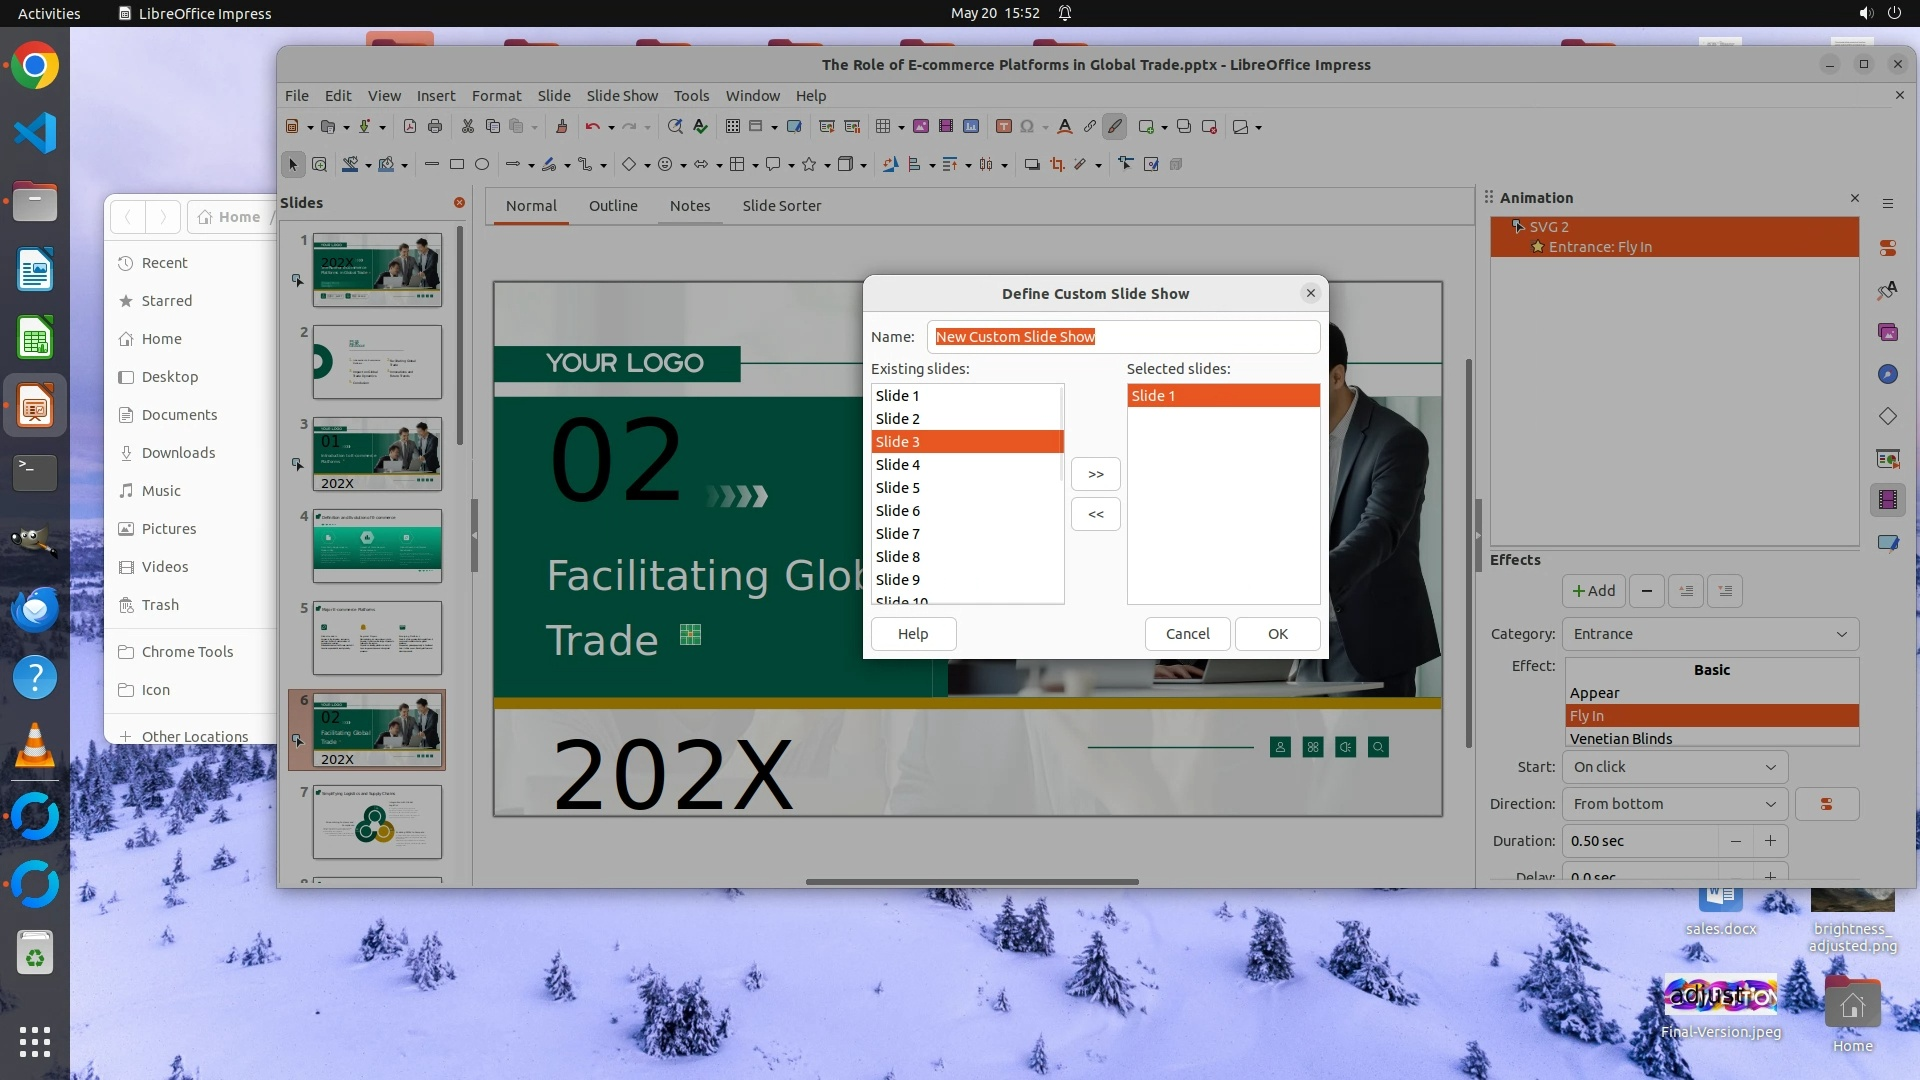Image resolution: width=1920 pixels, height=1080 pixels.
Task: Click the Duration plus stepper button
Action: (1769, 841)
